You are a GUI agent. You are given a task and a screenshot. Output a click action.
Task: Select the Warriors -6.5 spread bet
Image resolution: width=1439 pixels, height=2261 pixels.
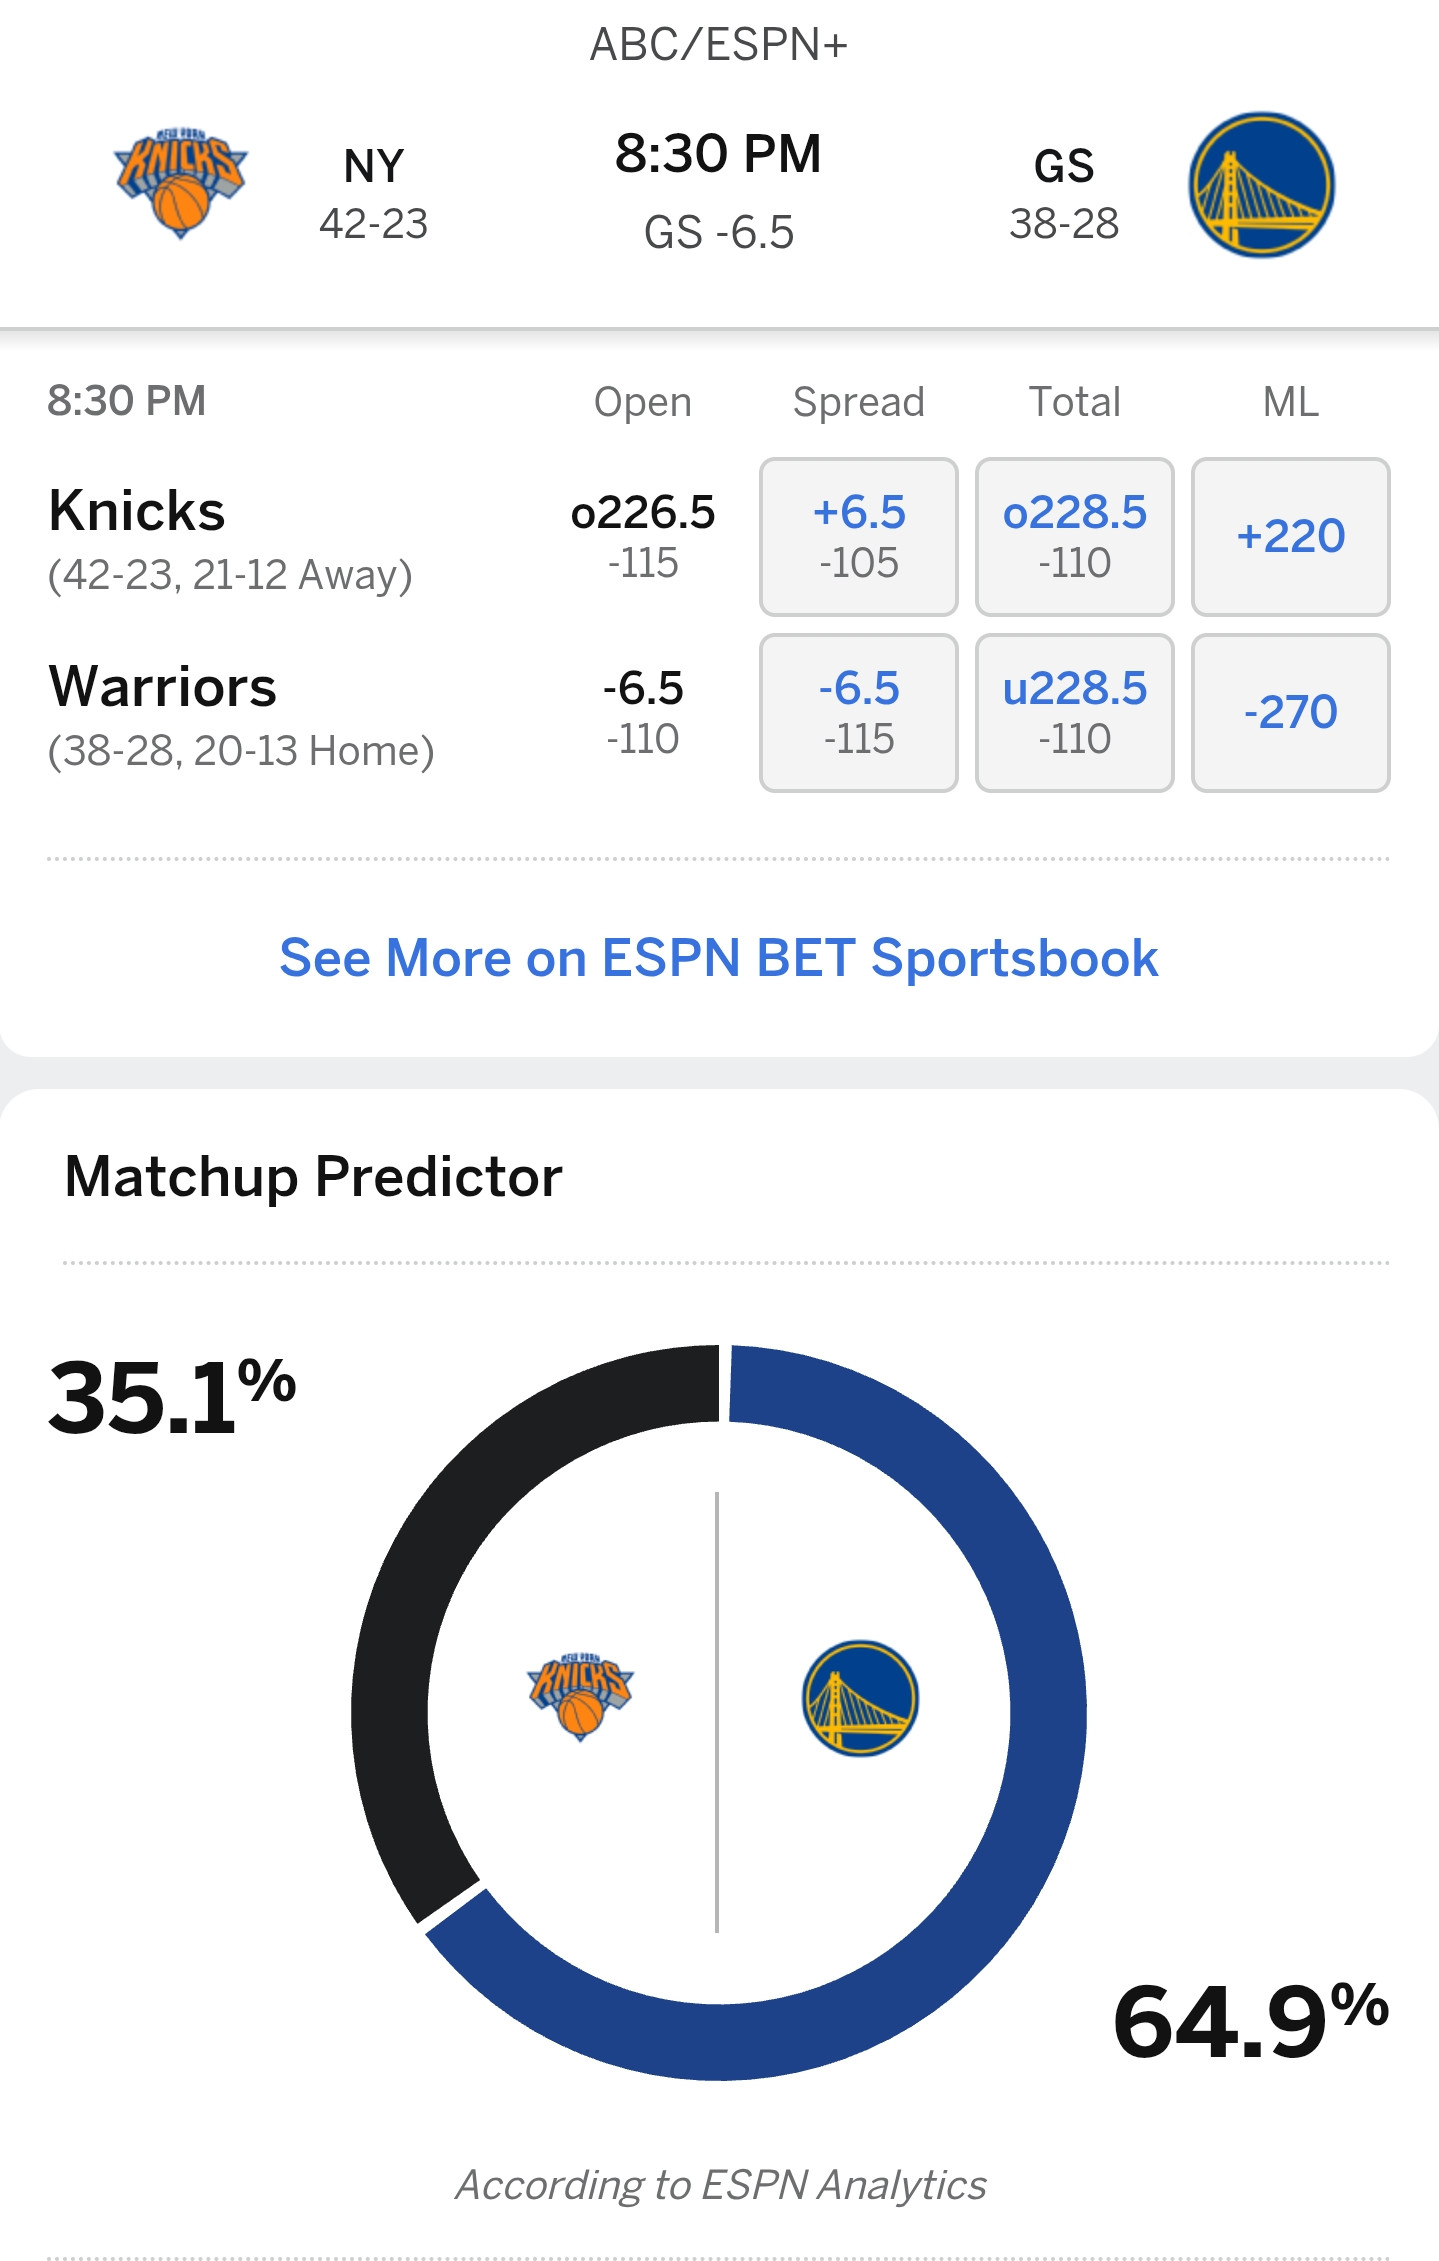(858, 713)
